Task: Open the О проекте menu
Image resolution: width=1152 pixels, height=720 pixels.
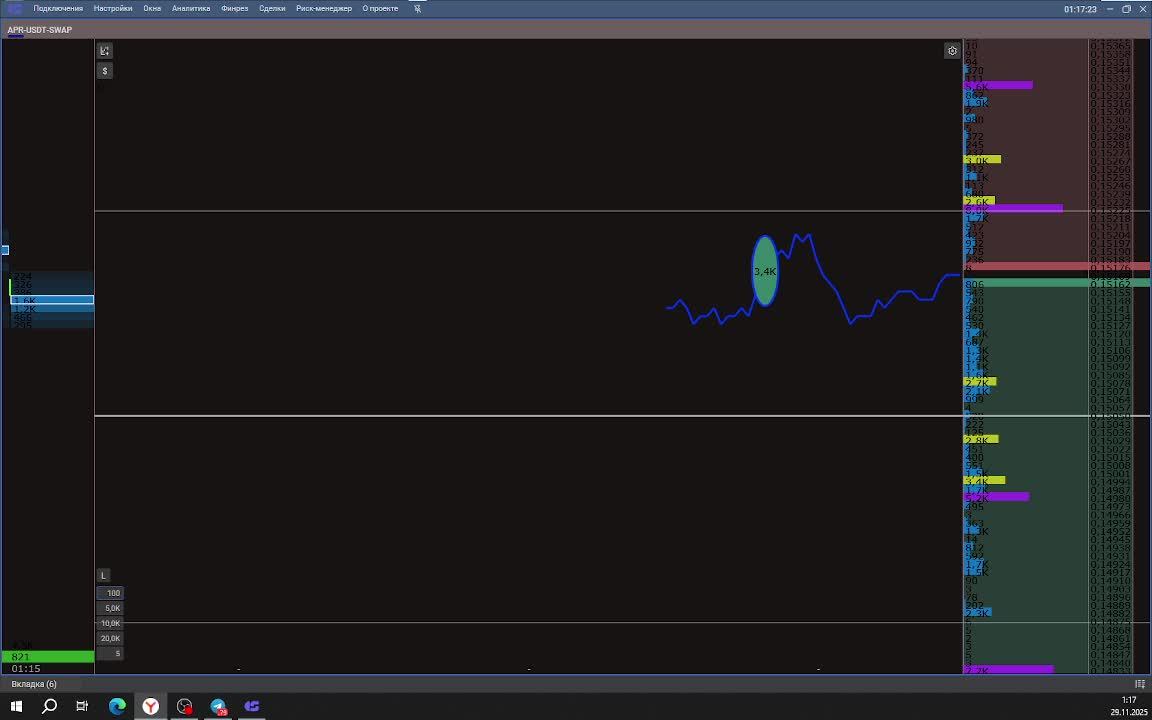Action: (x=380, y=9)
